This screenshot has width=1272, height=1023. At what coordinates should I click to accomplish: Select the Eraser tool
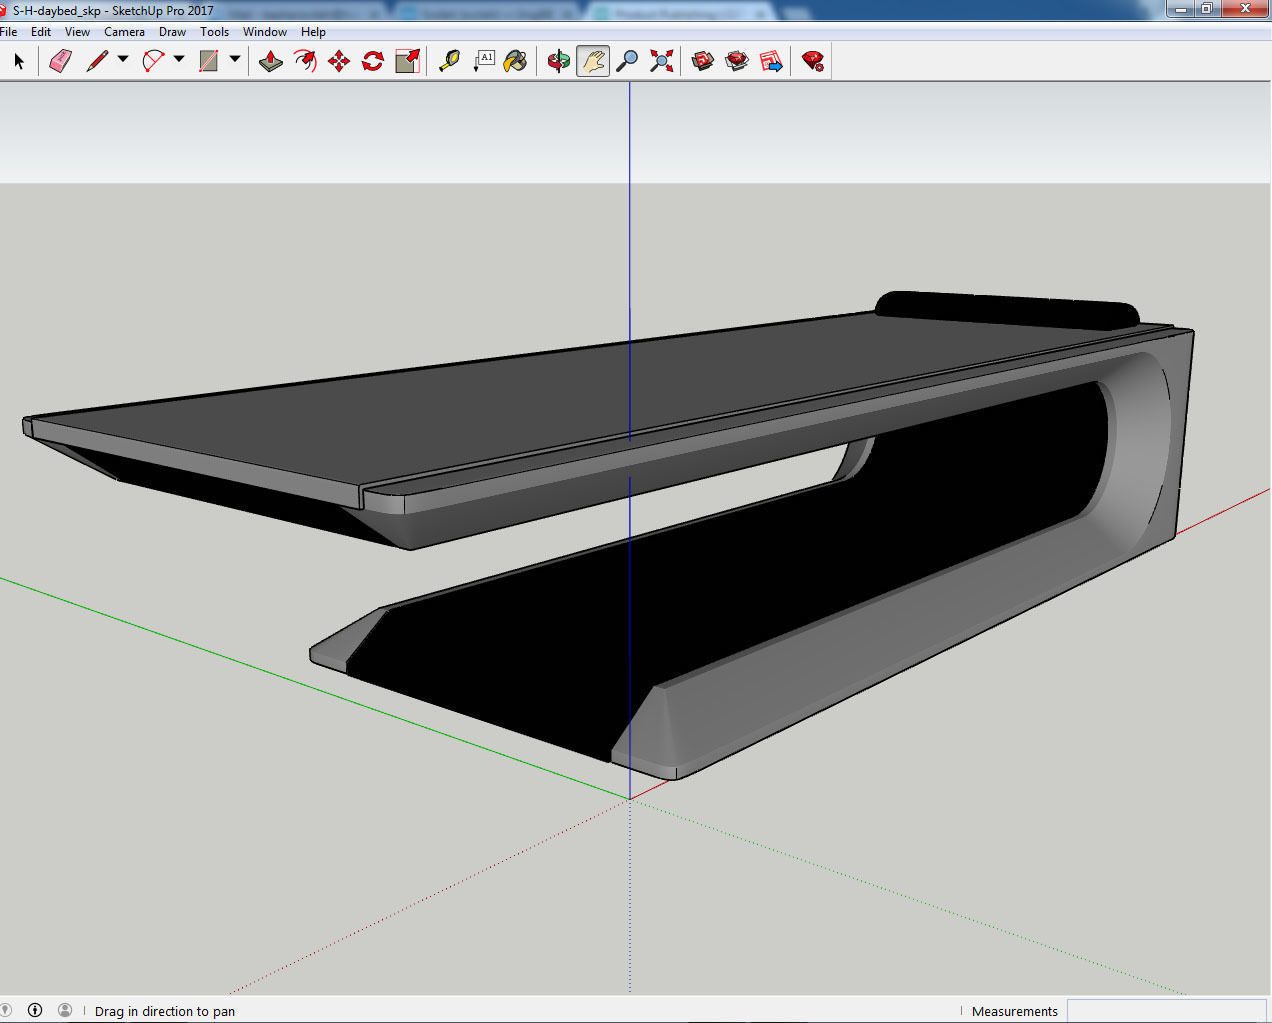tap(61, 62)
